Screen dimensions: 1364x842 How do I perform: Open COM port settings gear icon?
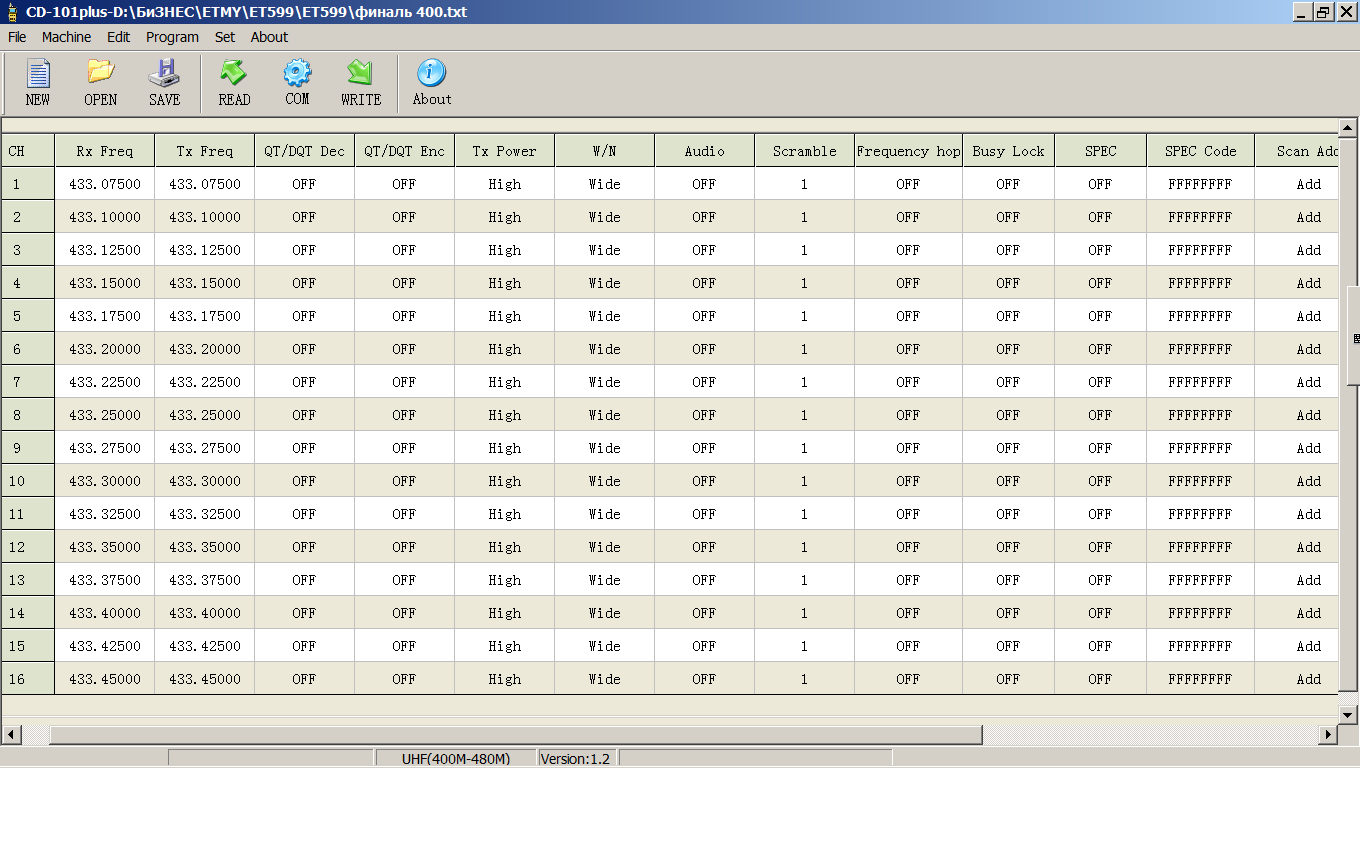point(297,83)
